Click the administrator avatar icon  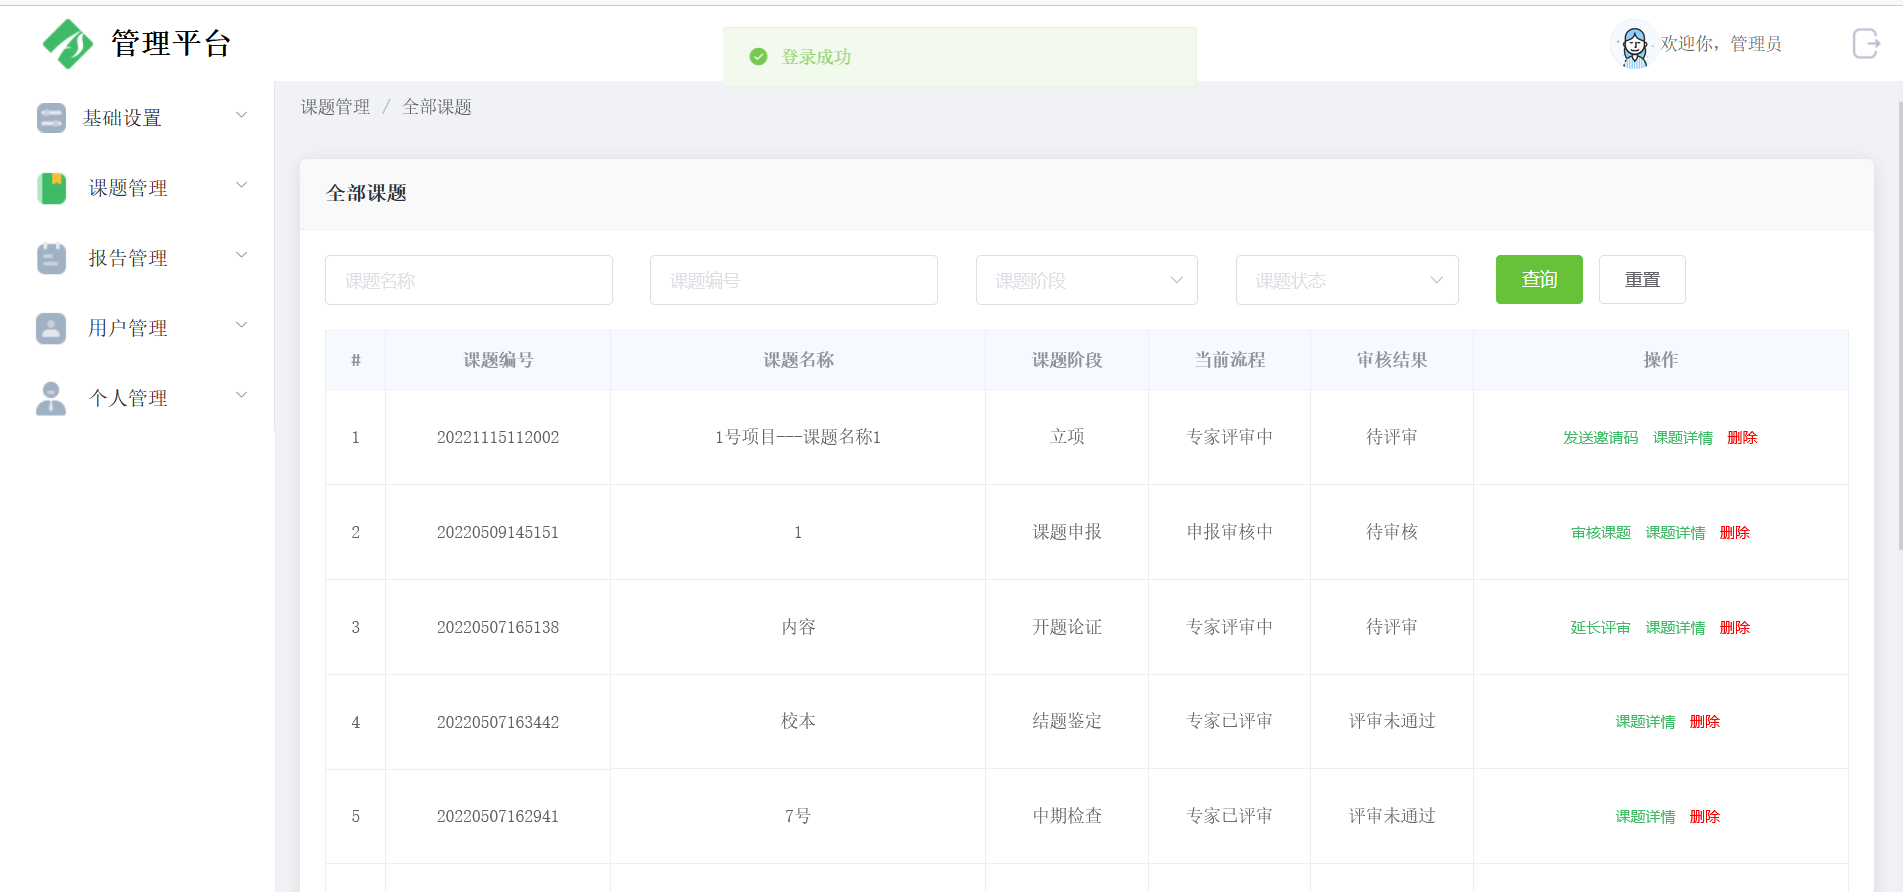click(x=1634, y=45)
